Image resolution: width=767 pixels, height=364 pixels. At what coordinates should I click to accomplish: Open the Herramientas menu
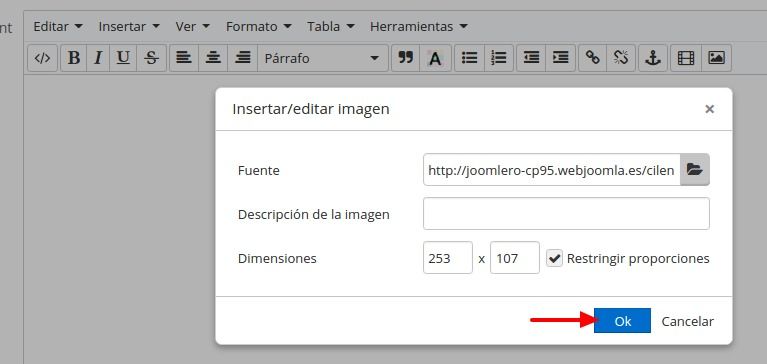point(419,26)
